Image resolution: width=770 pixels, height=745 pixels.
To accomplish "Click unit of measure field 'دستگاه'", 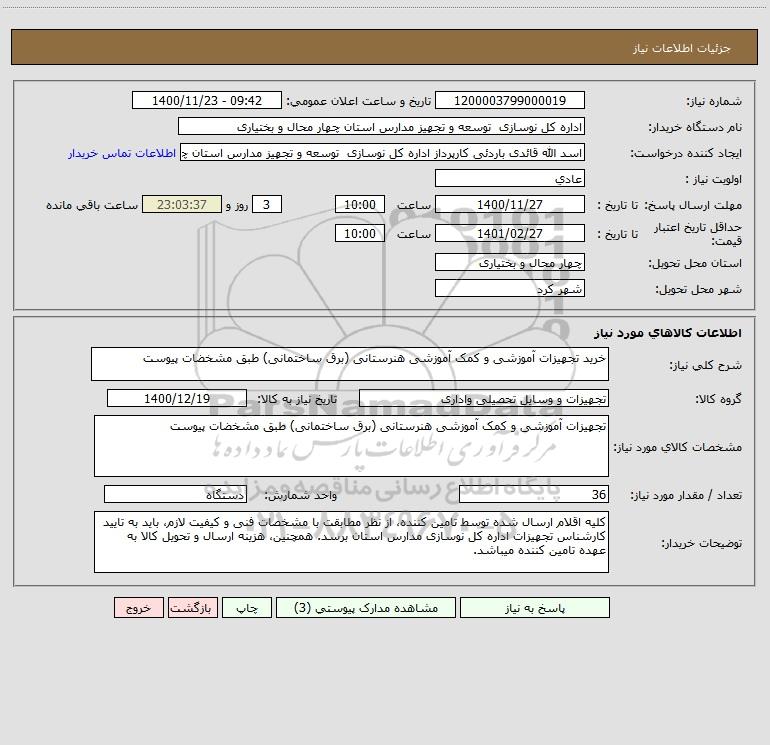I will click(175, 494).
